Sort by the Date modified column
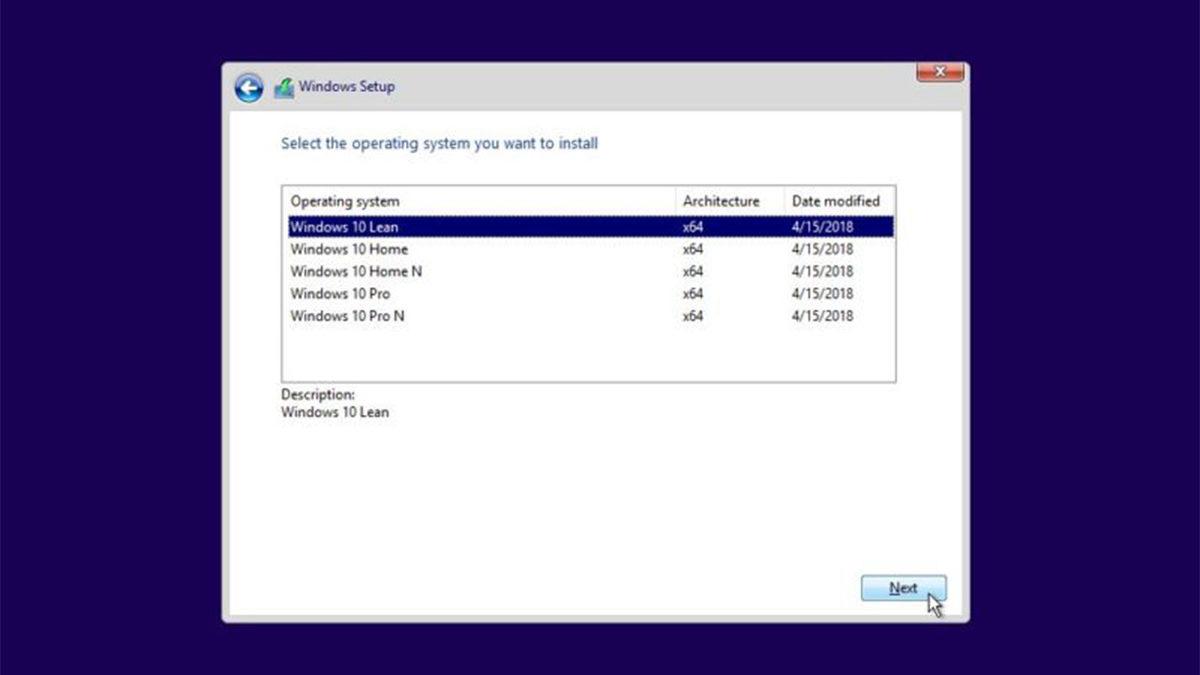The width and height of the screenshot is (1200, 675). click(x=835, y=201)
